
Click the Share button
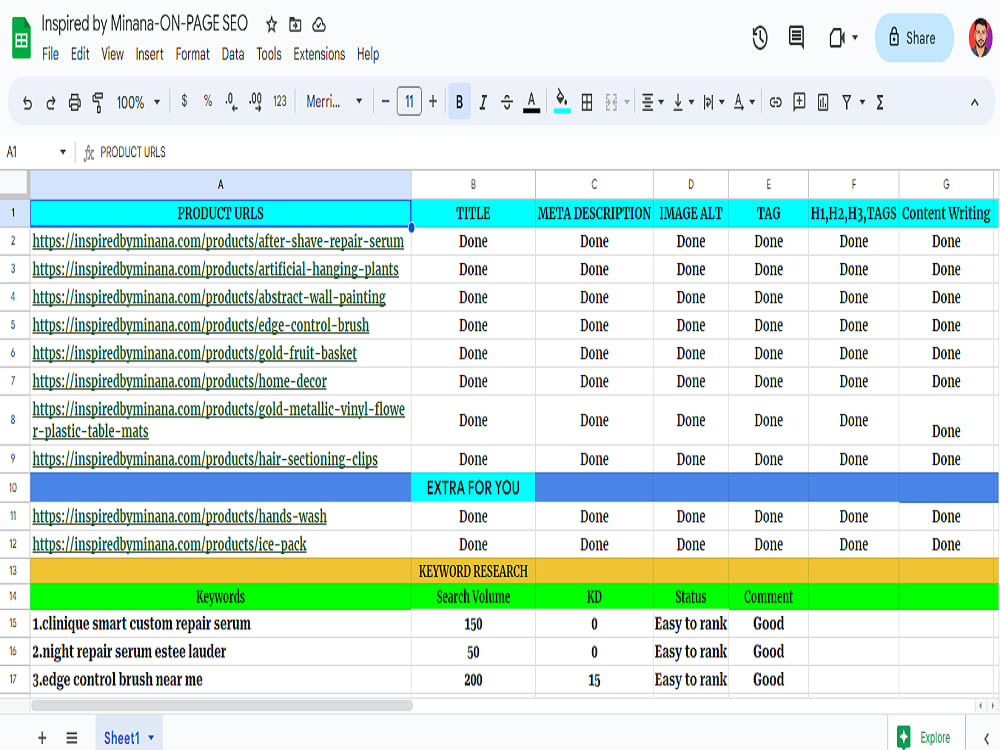click(913, 38)
